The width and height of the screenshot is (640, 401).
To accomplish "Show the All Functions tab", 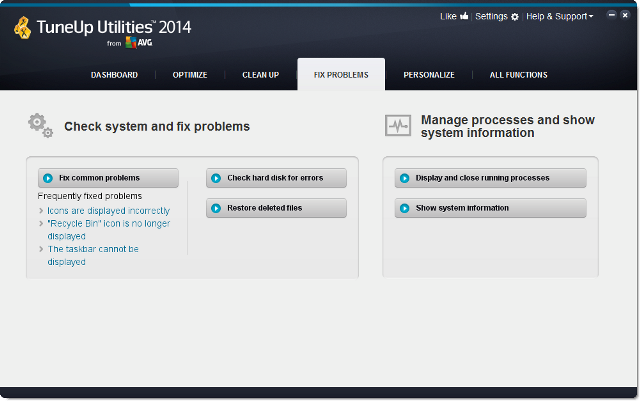I will tap(518, 75).
